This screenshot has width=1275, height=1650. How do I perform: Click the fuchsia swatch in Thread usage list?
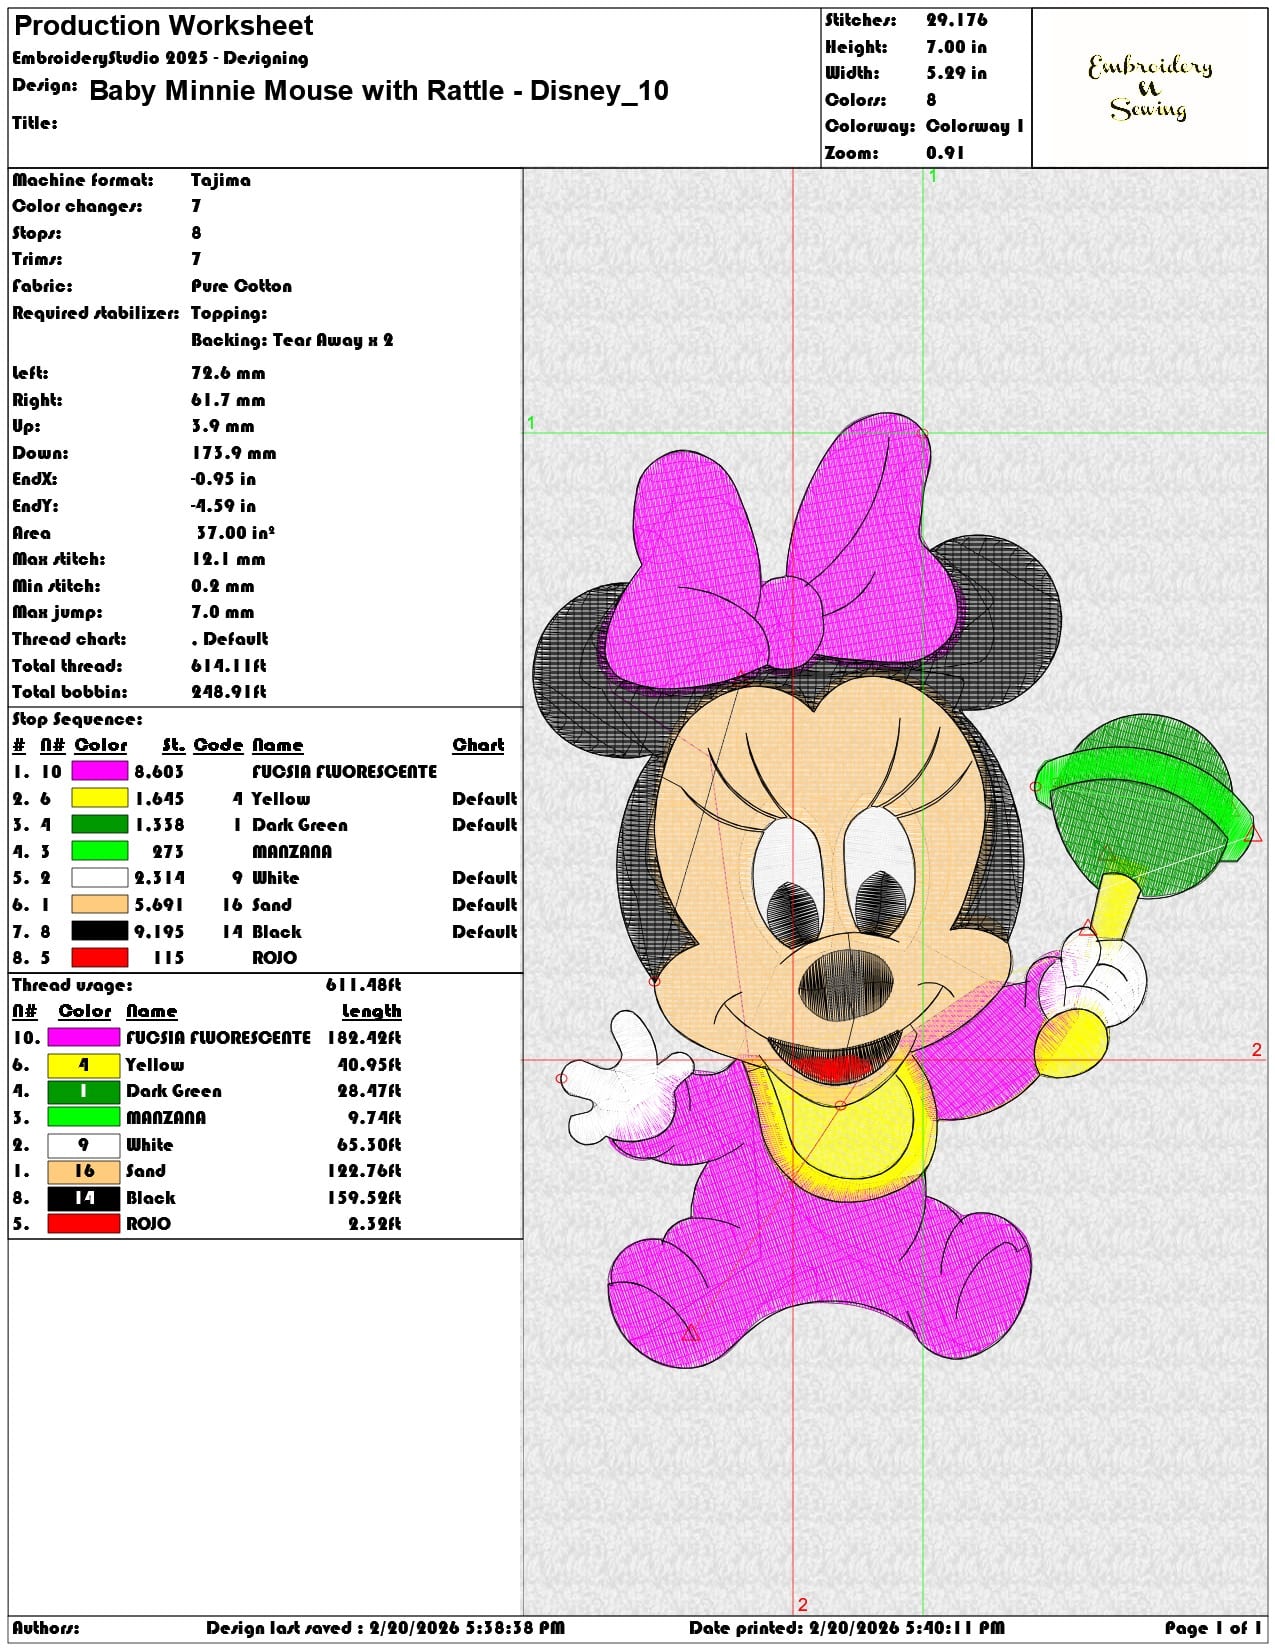(84, 1037)
